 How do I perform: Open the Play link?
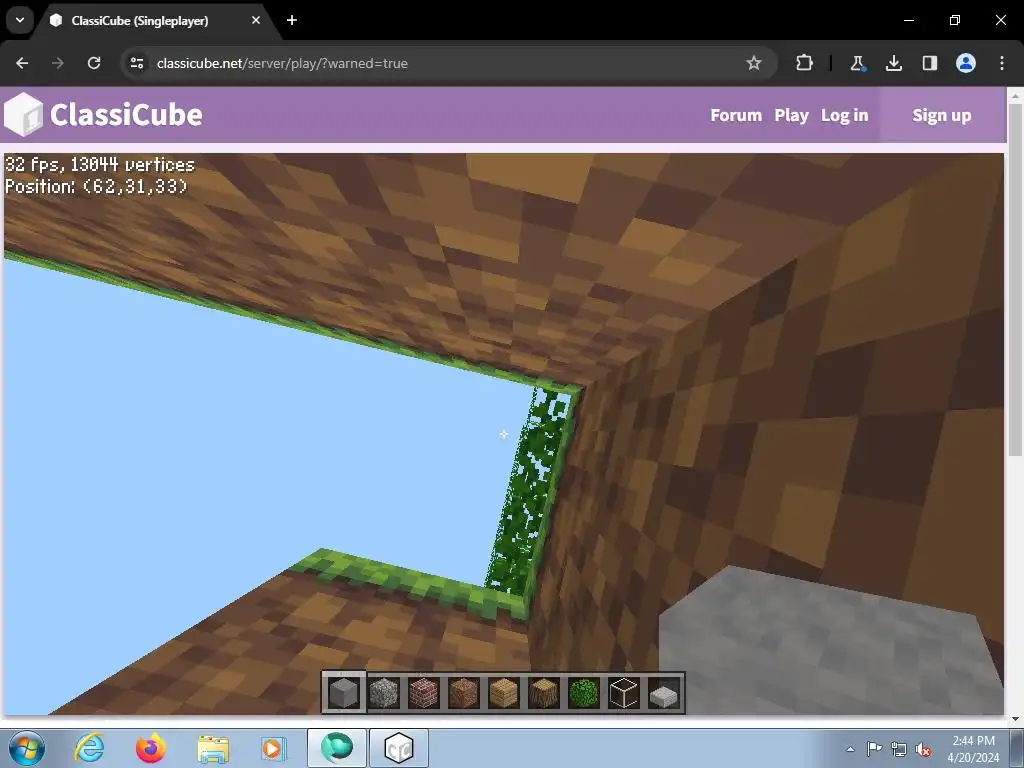[792, 115]
